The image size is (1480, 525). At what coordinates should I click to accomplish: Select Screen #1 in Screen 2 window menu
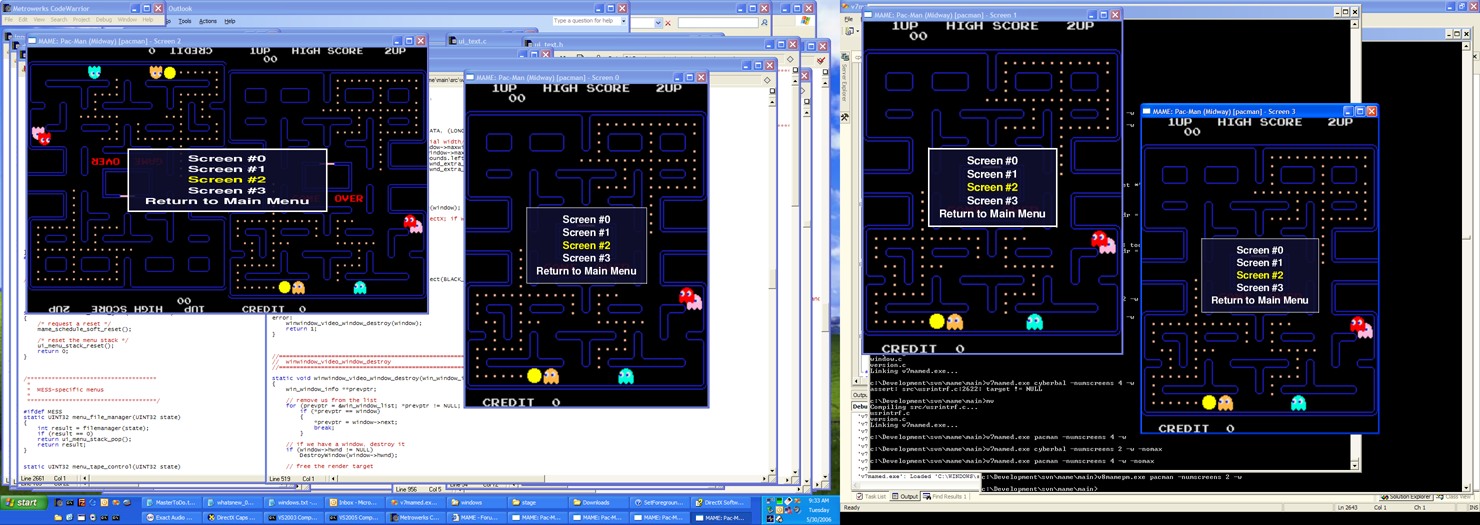[x=227, y=169]
